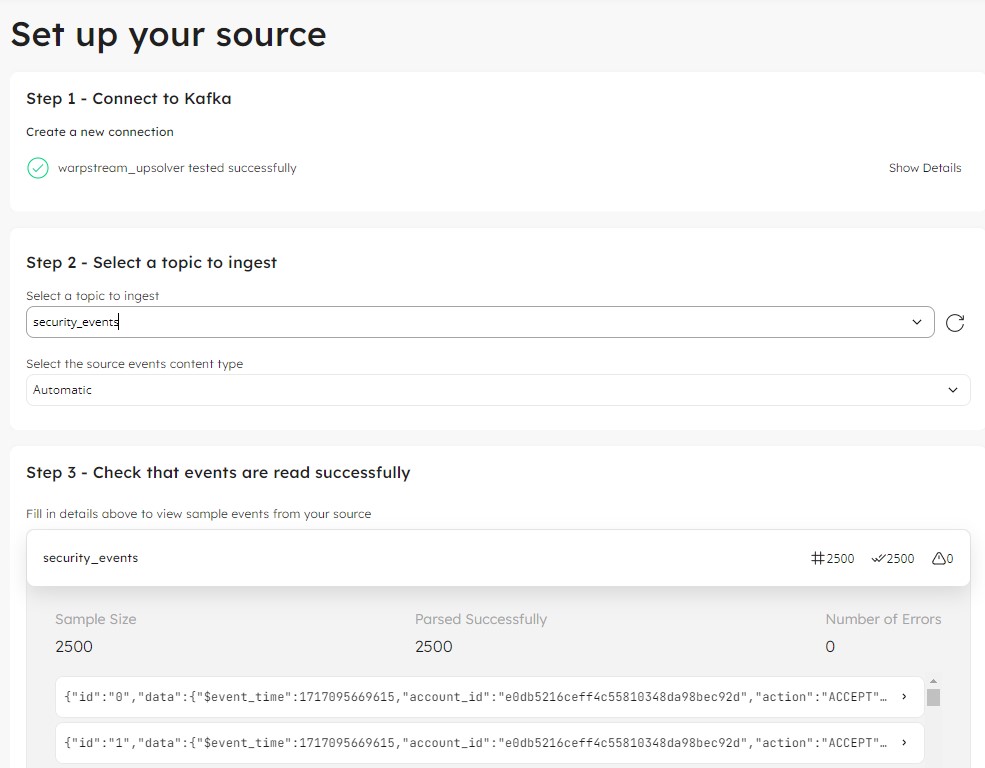
Task: Open the Automatic content type dropdown
Action: (x=953, y=390)
